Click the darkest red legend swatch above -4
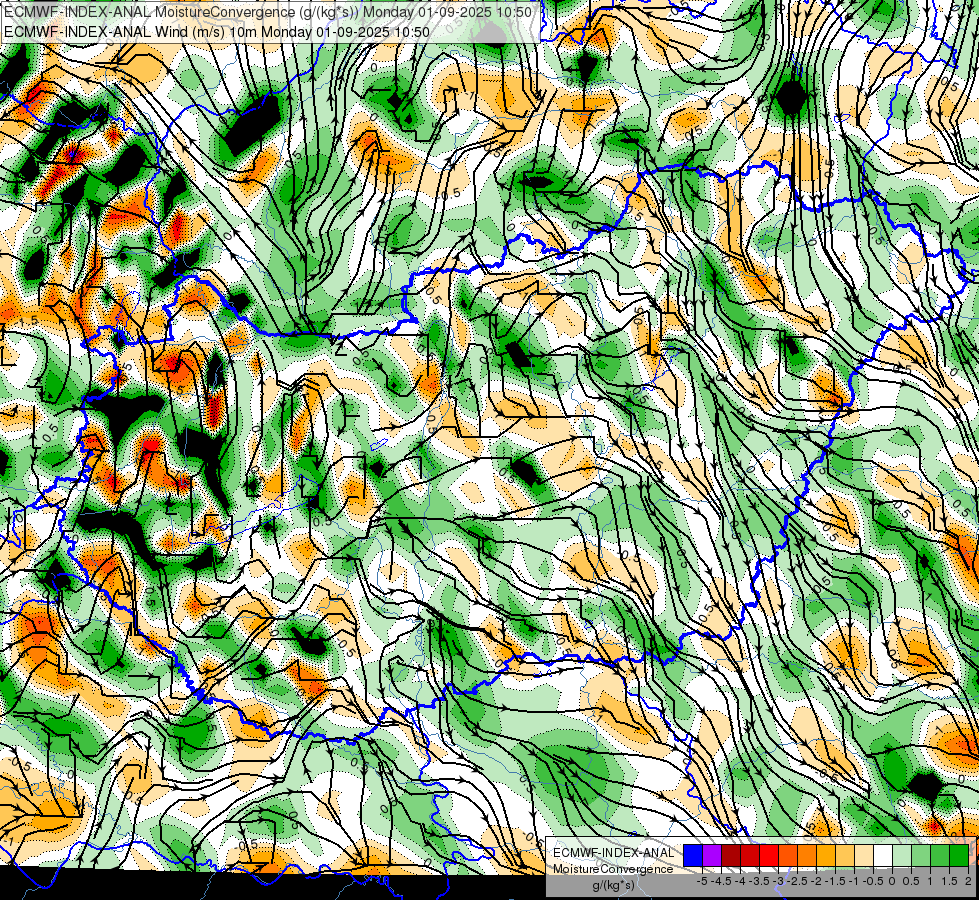979x900 pixels. click(731, 856)
